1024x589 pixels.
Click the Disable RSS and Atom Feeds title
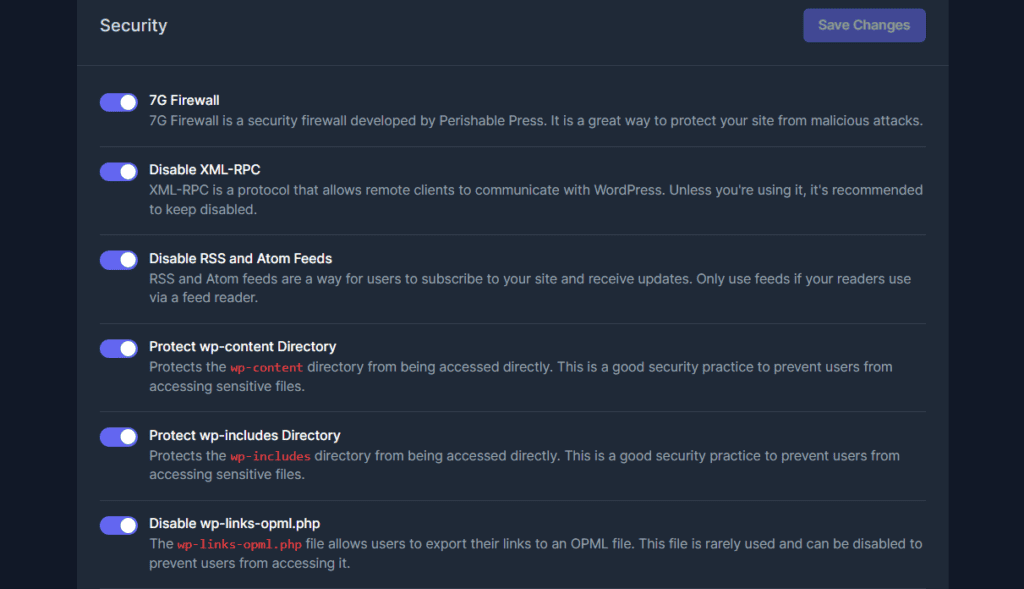click(240, 258)
